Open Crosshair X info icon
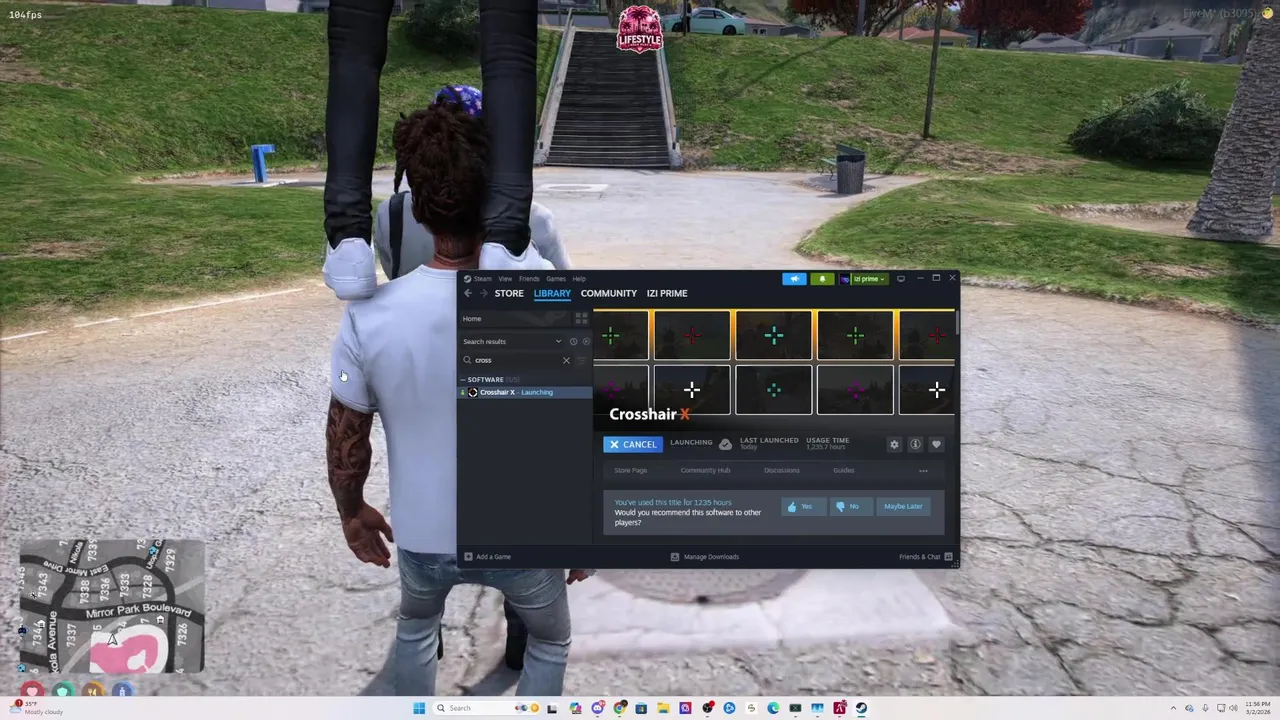This screenshot has height=720, width=1280. pos(915,444)
